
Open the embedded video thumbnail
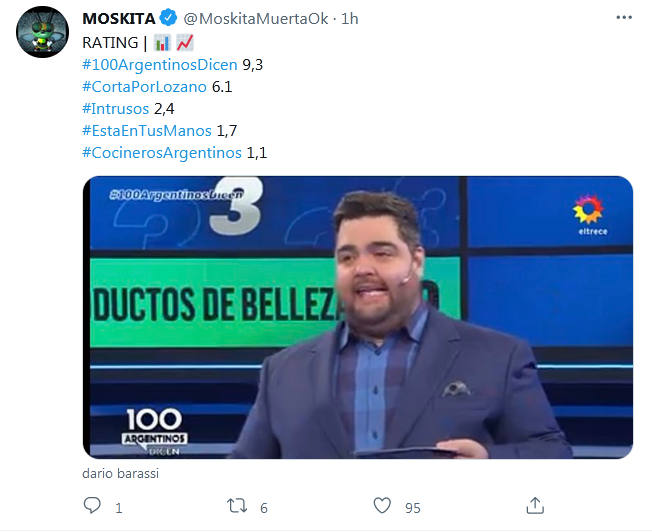click(x=358, y=317)
